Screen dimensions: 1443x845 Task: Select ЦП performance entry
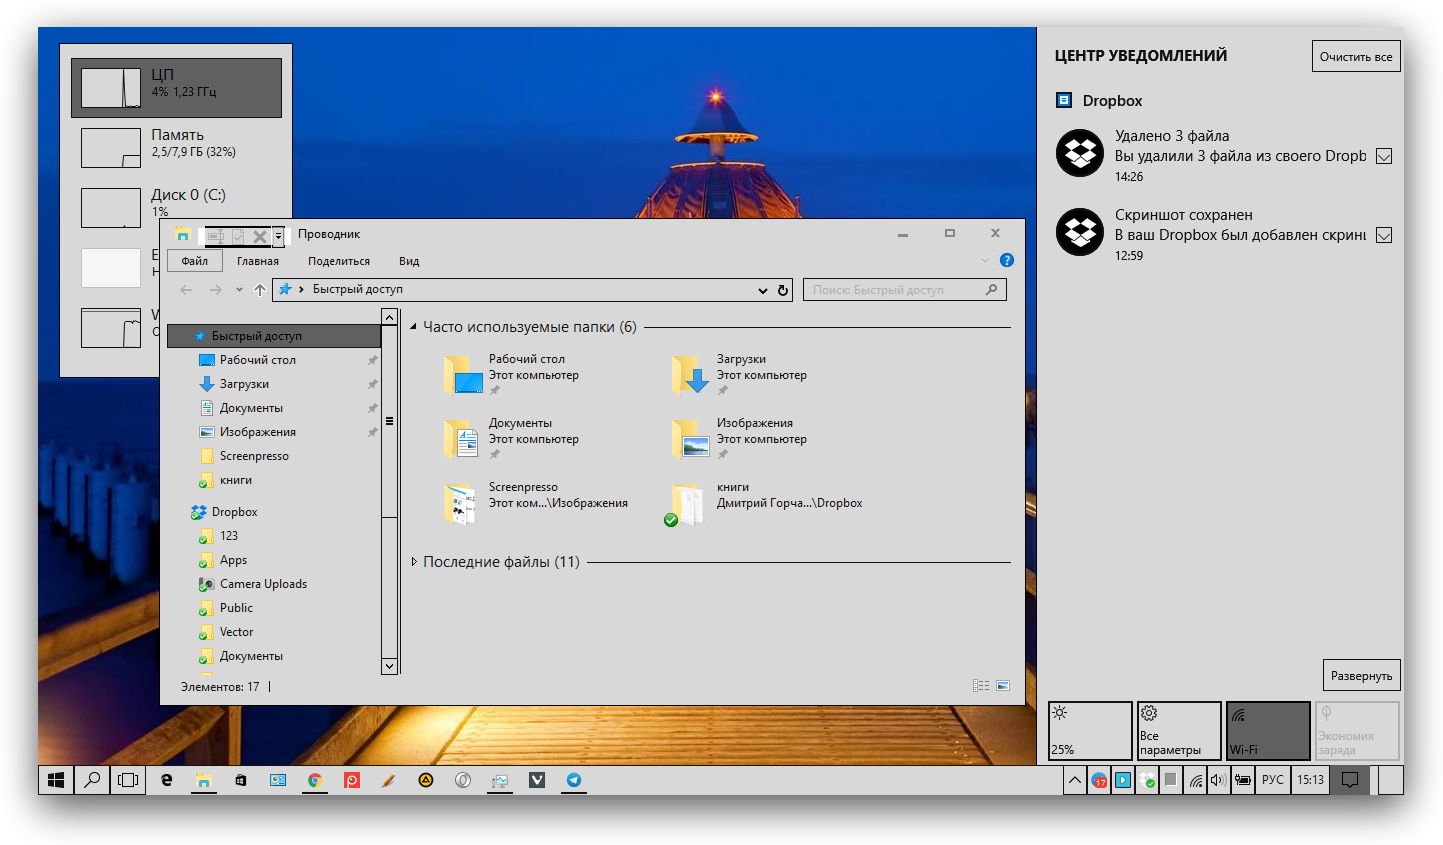coord(176,87)
